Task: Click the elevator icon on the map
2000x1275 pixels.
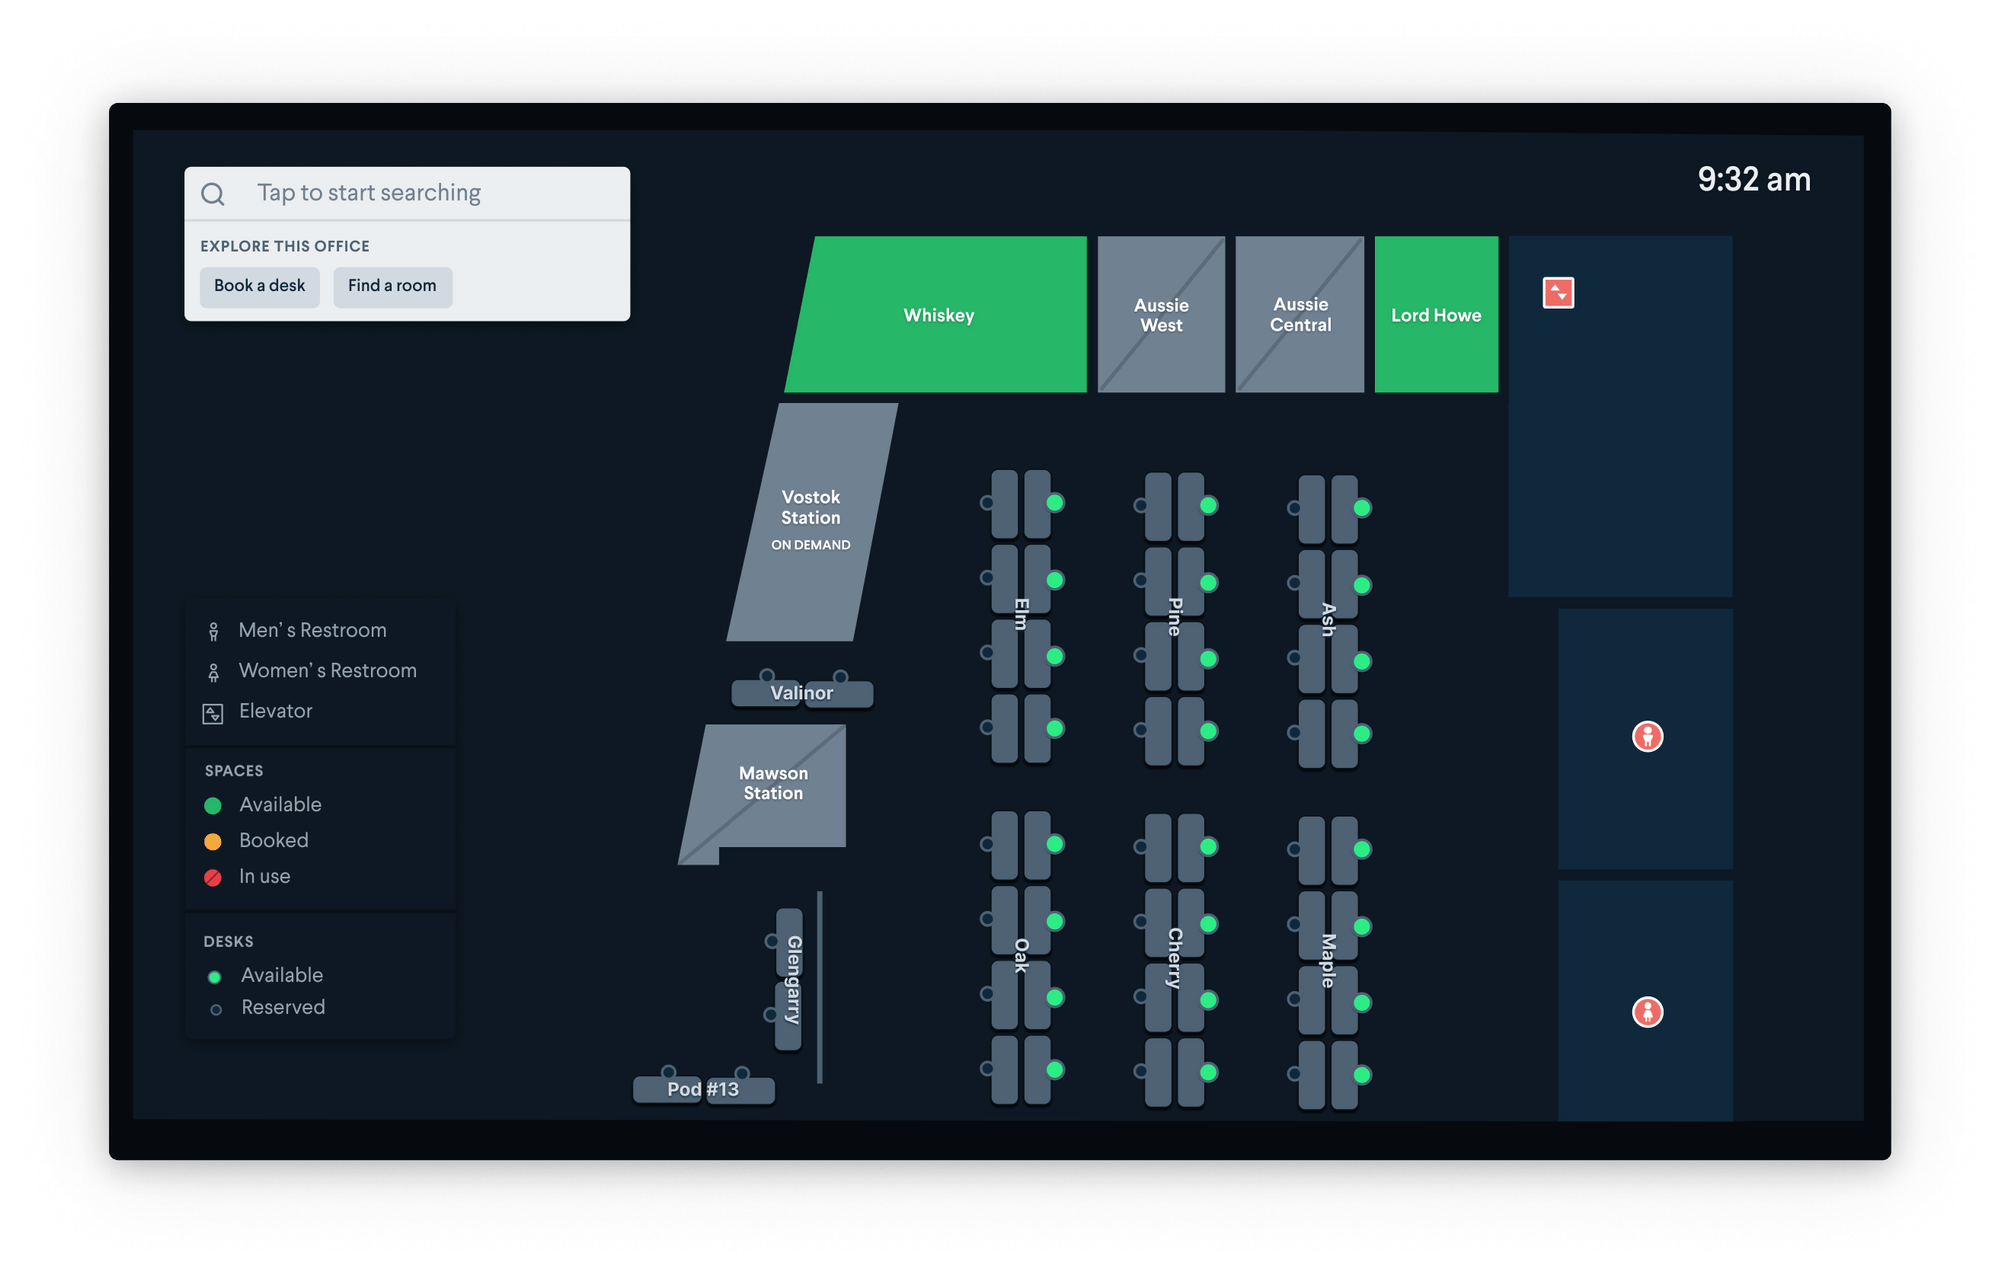Action: (x=1558, y=293)
